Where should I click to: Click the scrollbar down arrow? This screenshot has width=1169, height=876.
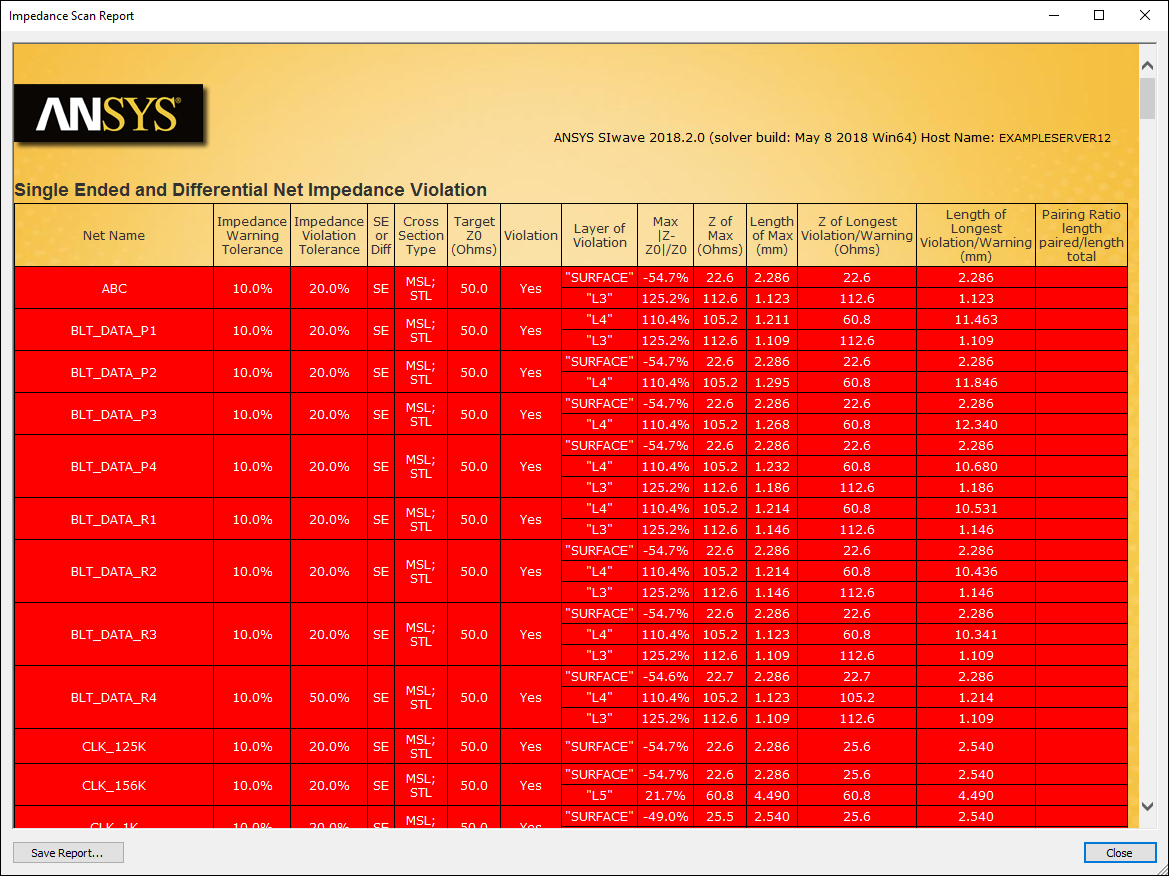pos(1148,805)
